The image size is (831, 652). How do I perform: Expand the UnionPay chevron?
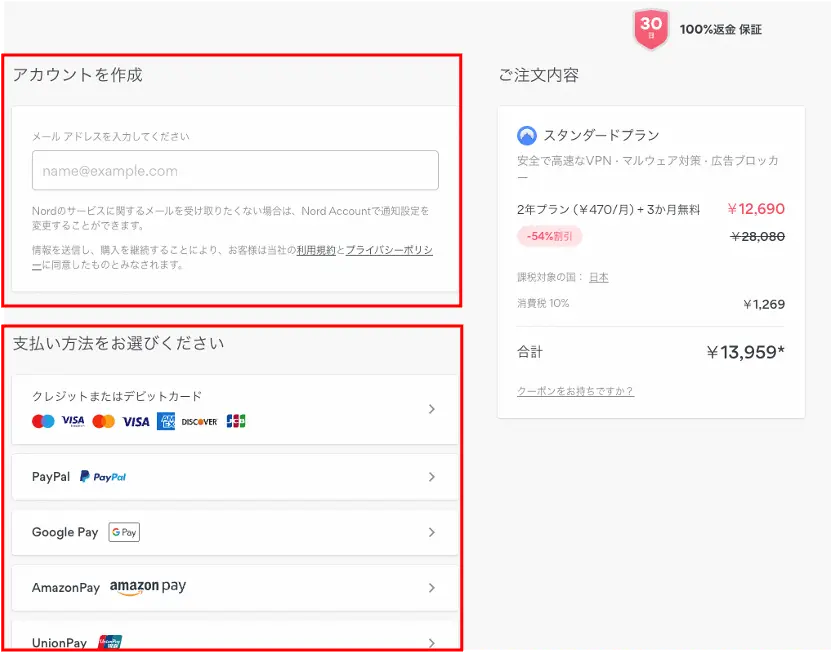(432, 643)
